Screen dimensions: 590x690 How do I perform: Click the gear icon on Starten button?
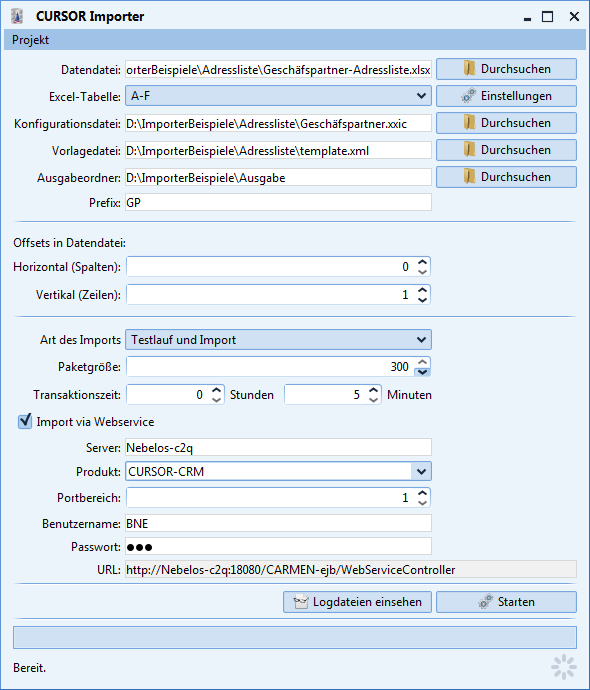pos(485,602)
